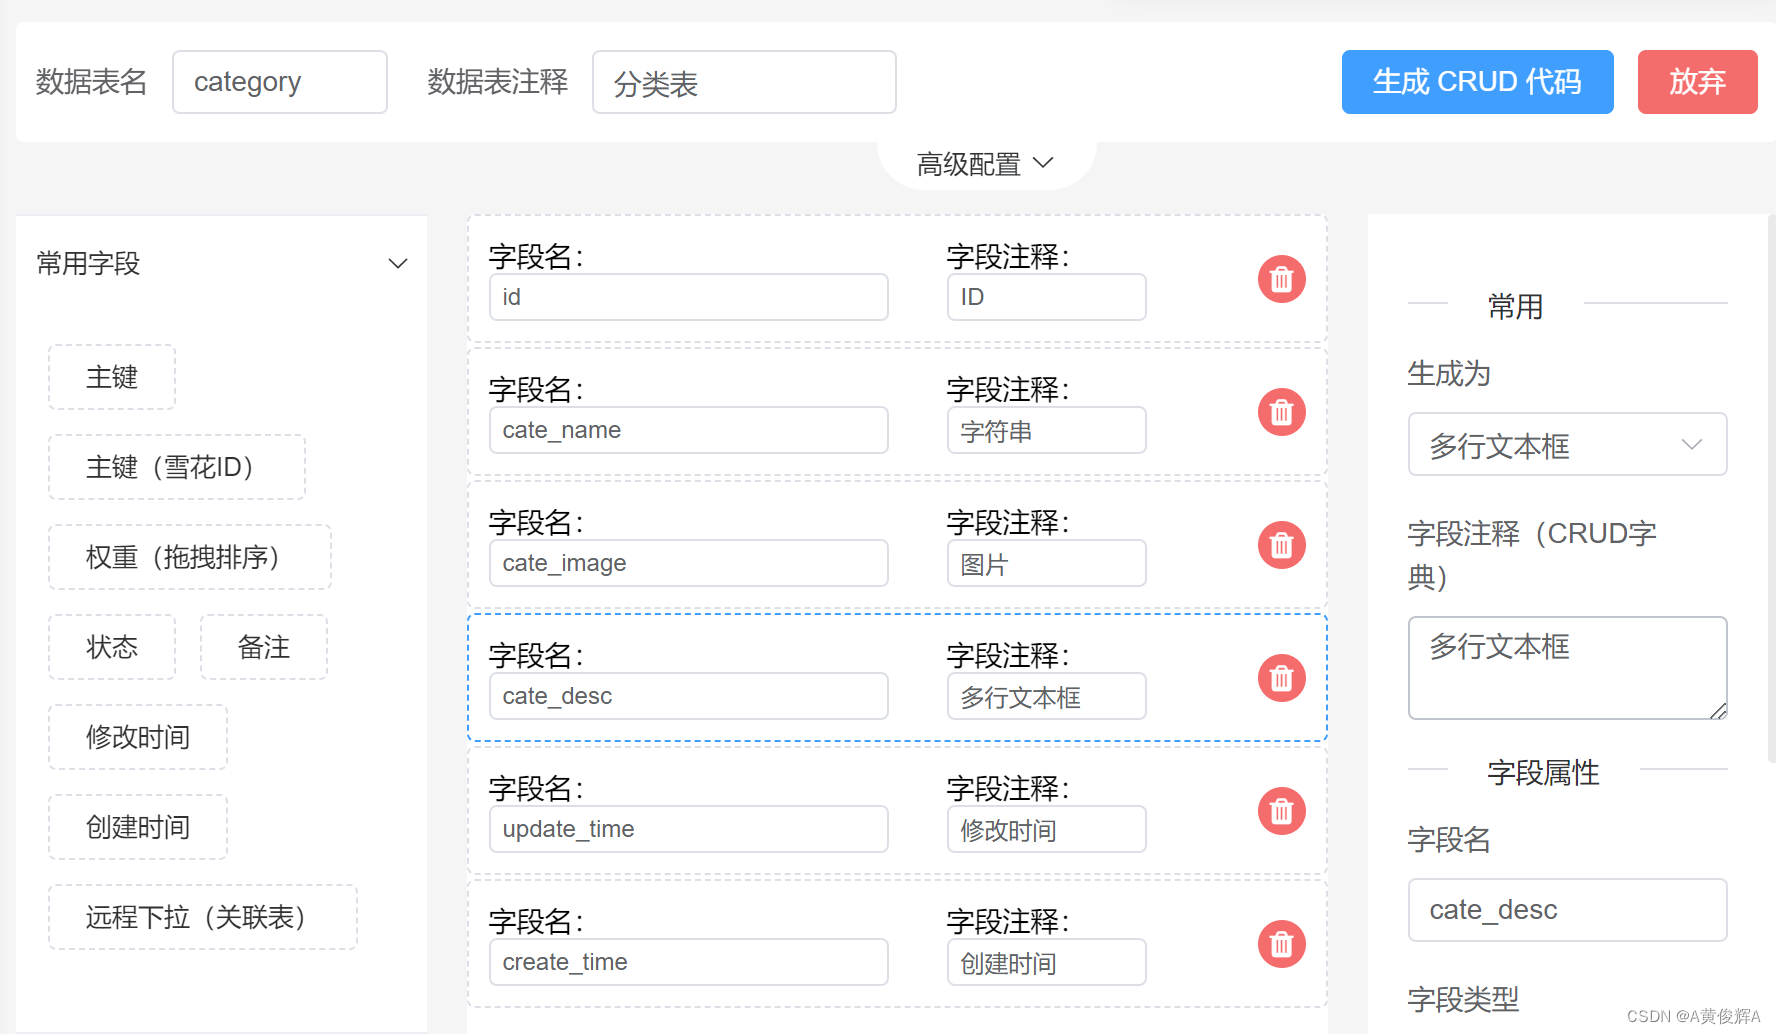The height and width of the screenshot is (1034, 1776).
Task: Edit the field name input with id
Action: point(689,297)
